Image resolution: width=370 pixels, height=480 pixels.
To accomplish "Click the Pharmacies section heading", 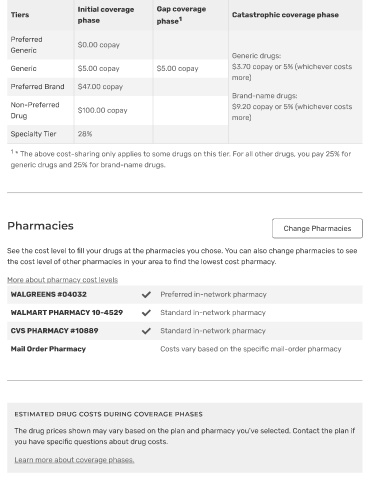I will 40,226.
